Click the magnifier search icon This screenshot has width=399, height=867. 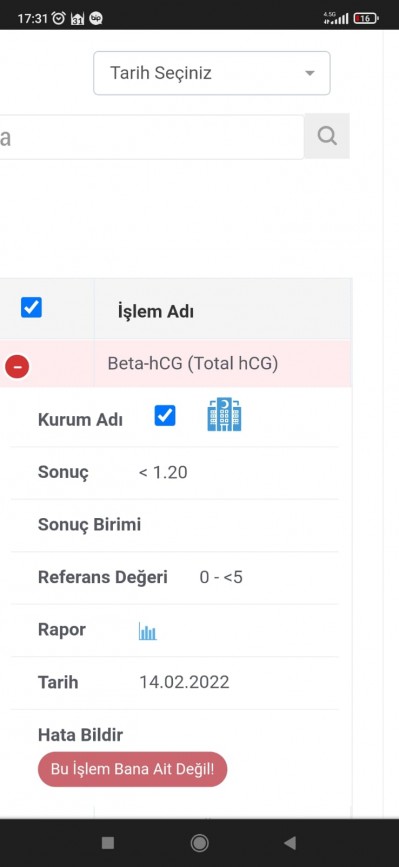327,136
